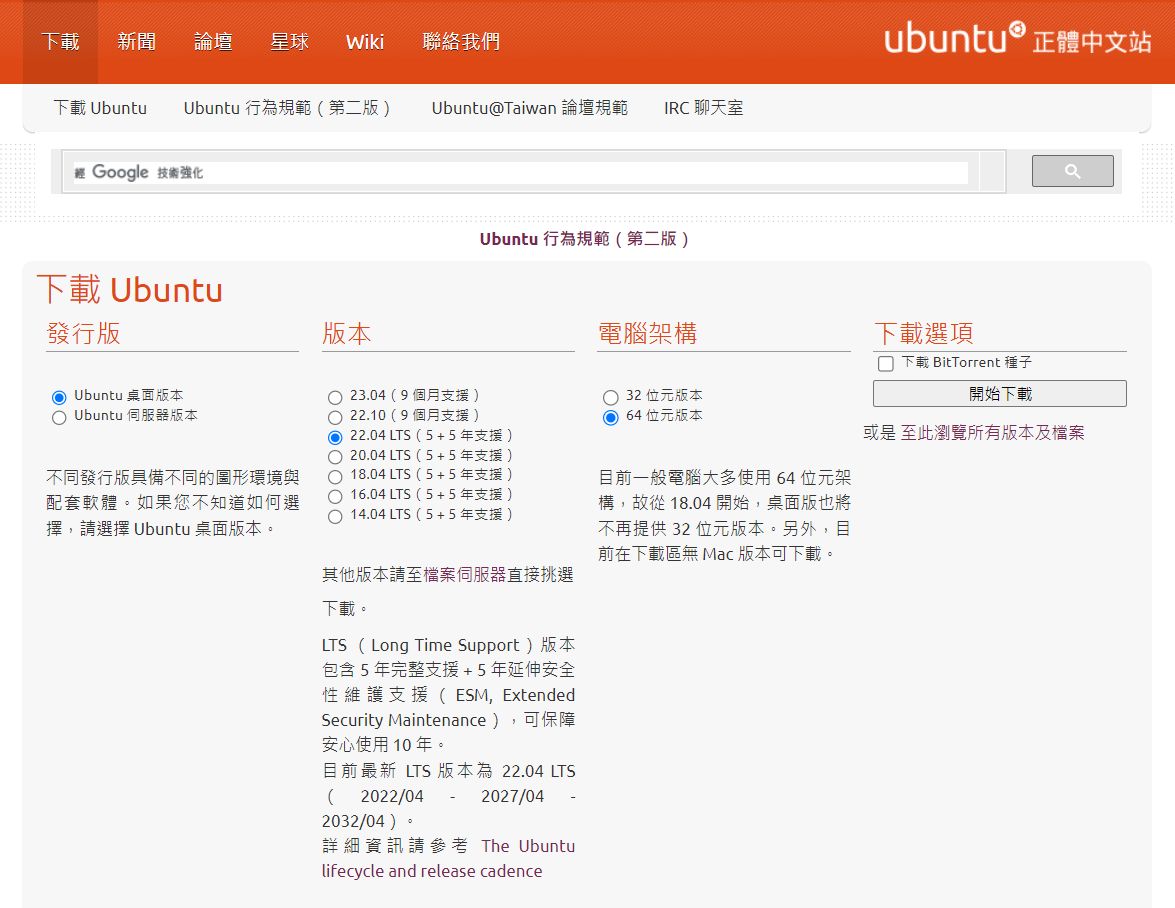
Task: Open the 星球 navigation item
Action: (289, 42)
